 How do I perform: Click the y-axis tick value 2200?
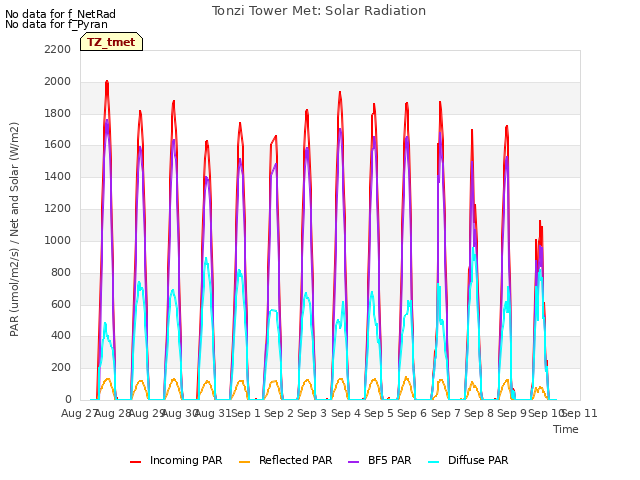(58, 49)
